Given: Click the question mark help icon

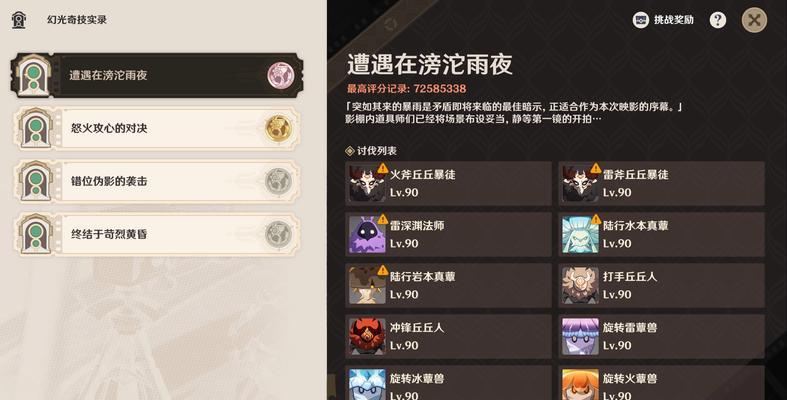Looking at the screenshot, I should coord(718,20).
